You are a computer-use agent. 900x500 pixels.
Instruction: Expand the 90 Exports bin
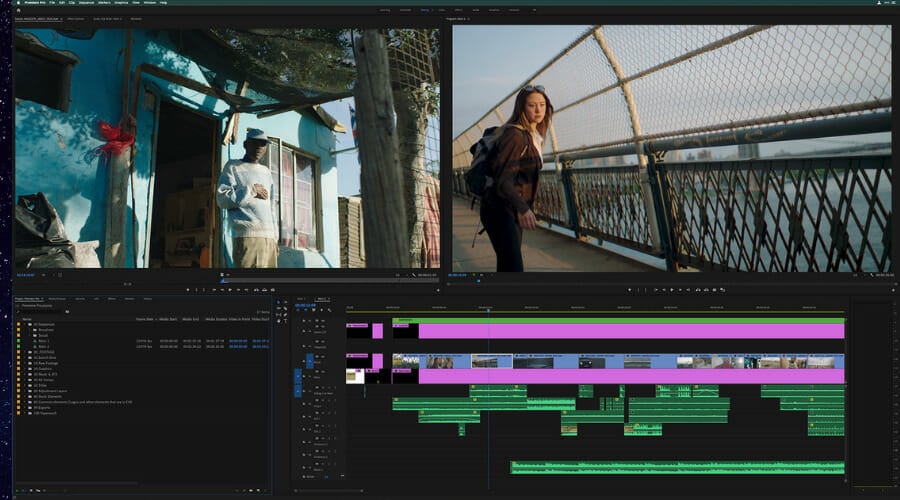click(25, 408)
